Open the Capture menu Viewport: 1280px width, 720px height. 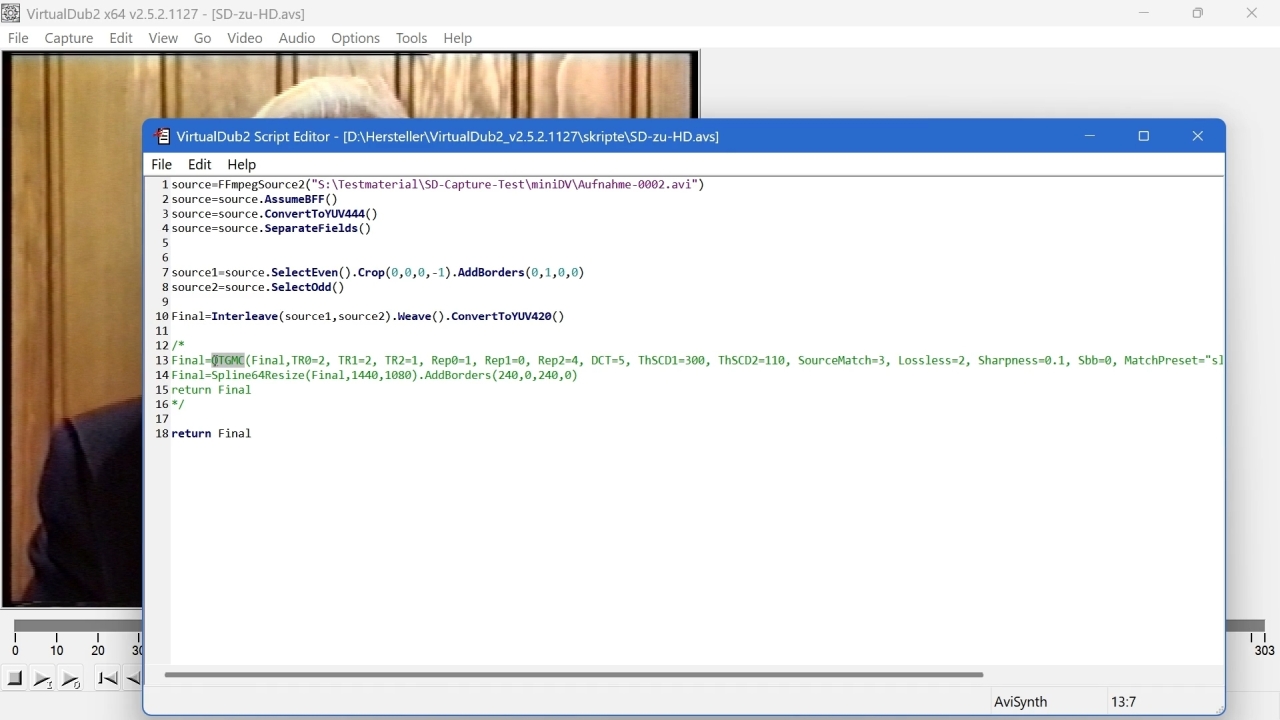(x=69, y=38)
